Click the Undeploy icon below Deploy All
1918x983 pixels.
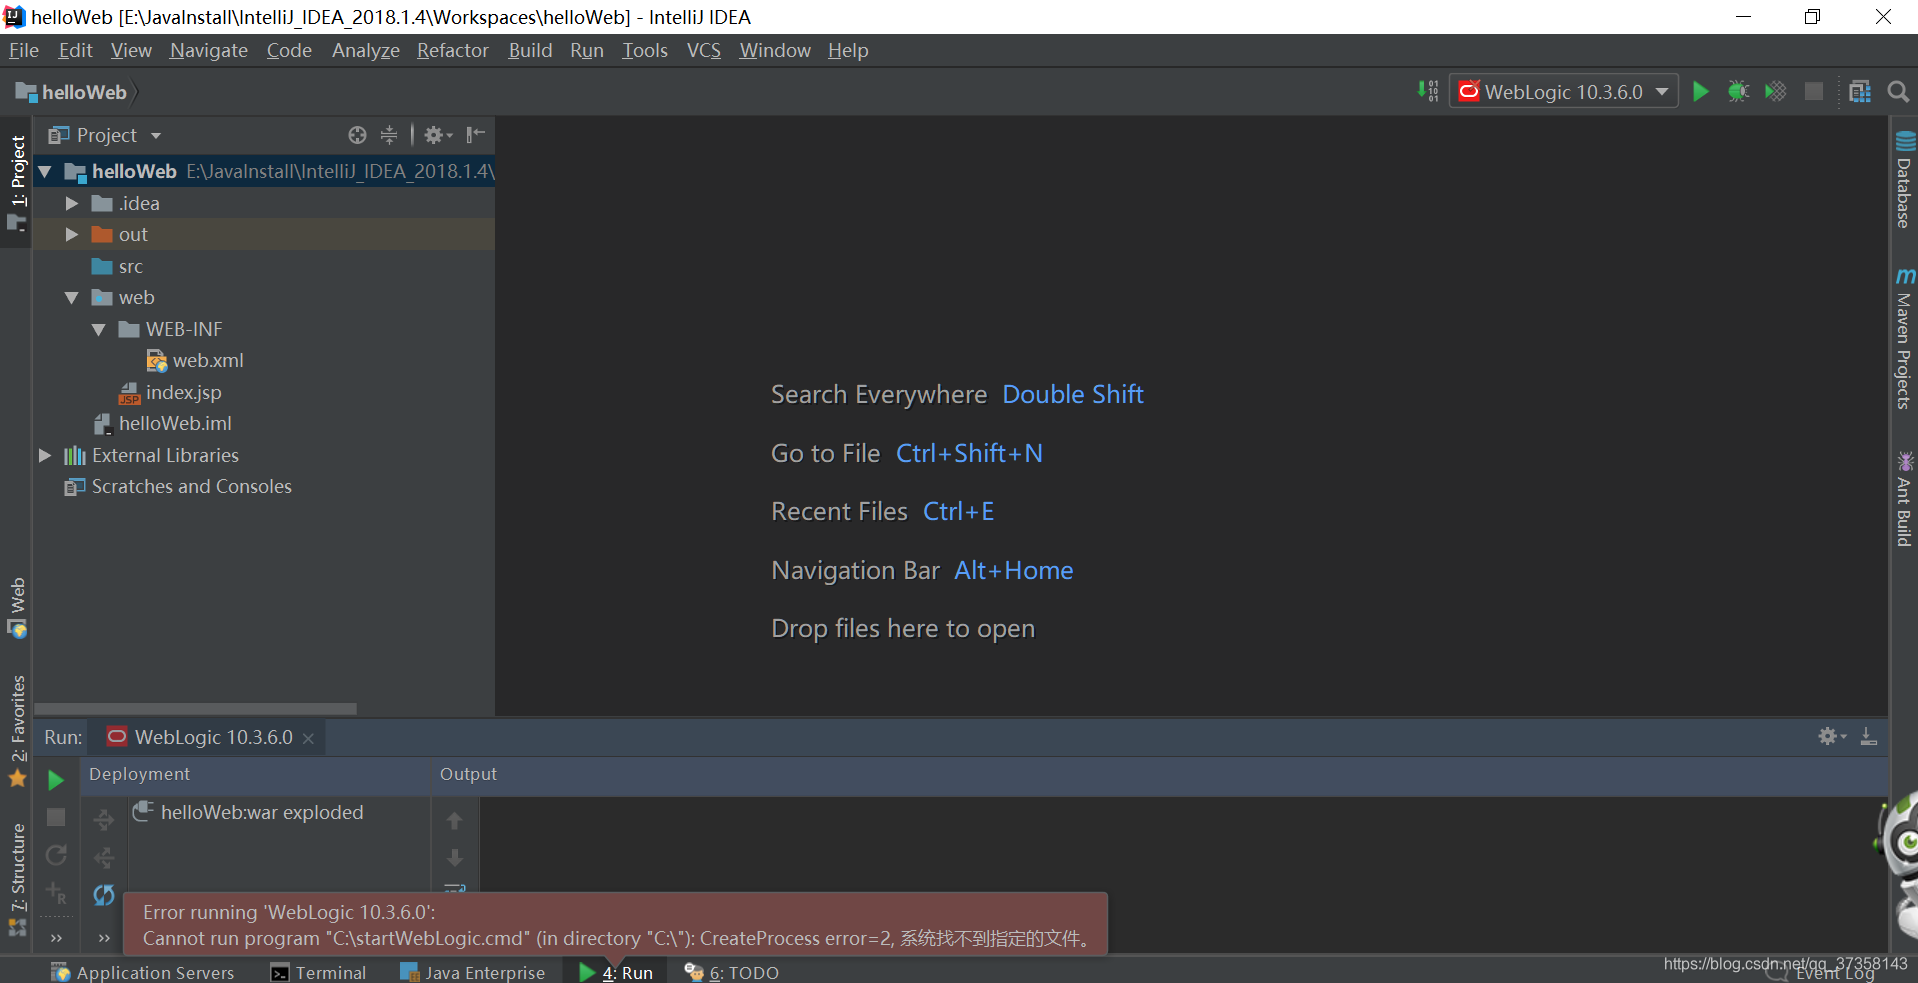tap(104, 858)
